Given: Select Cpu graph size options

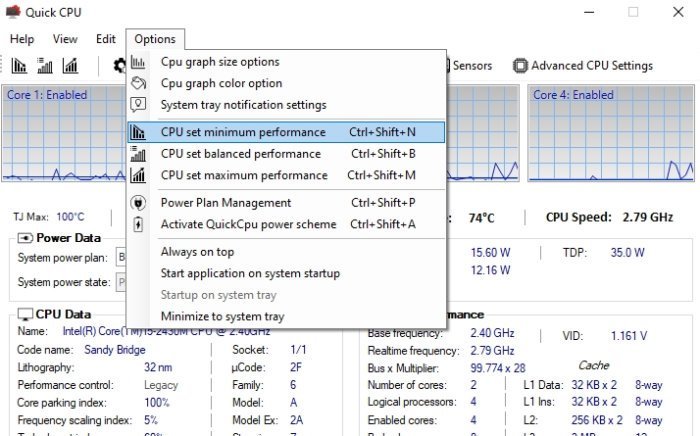Looking at the screenshot, I should pos(286,62).
